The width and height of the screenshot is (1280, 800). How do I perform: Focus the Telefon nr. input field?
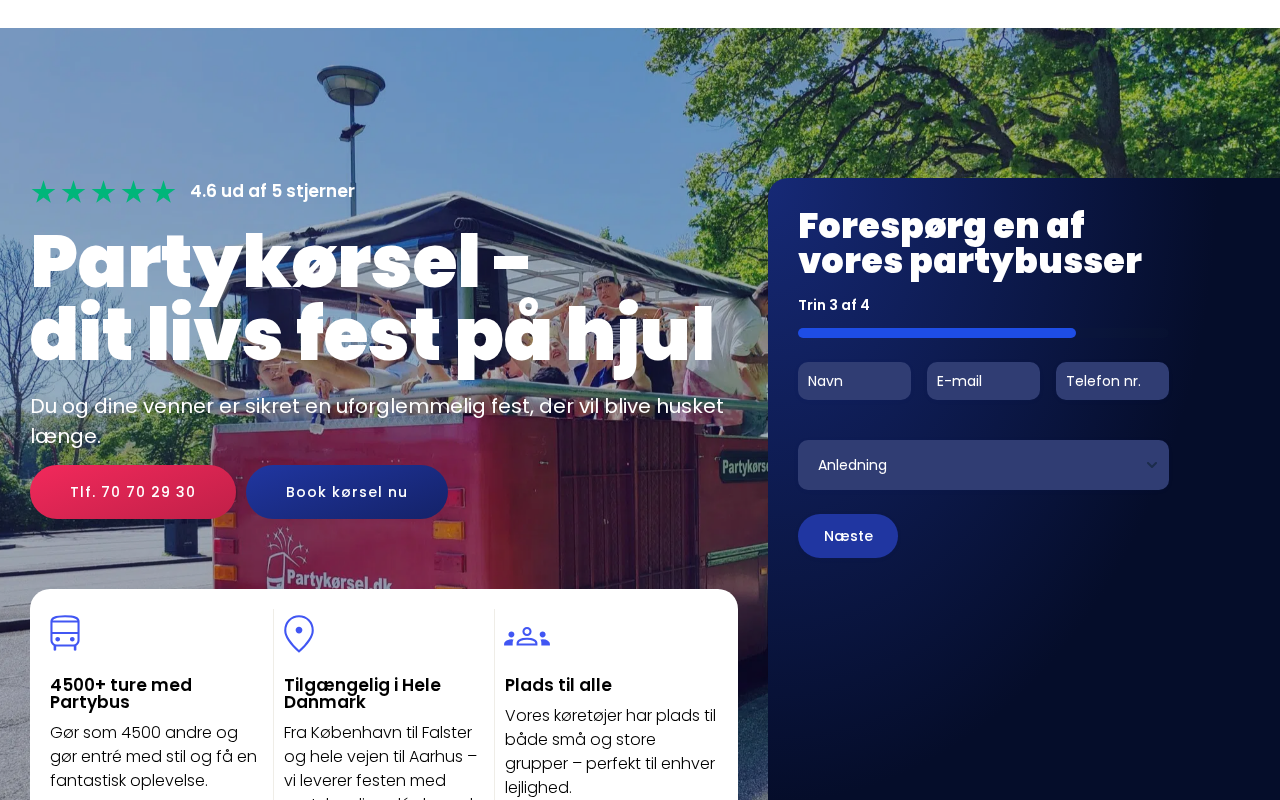click(1112, 381)
